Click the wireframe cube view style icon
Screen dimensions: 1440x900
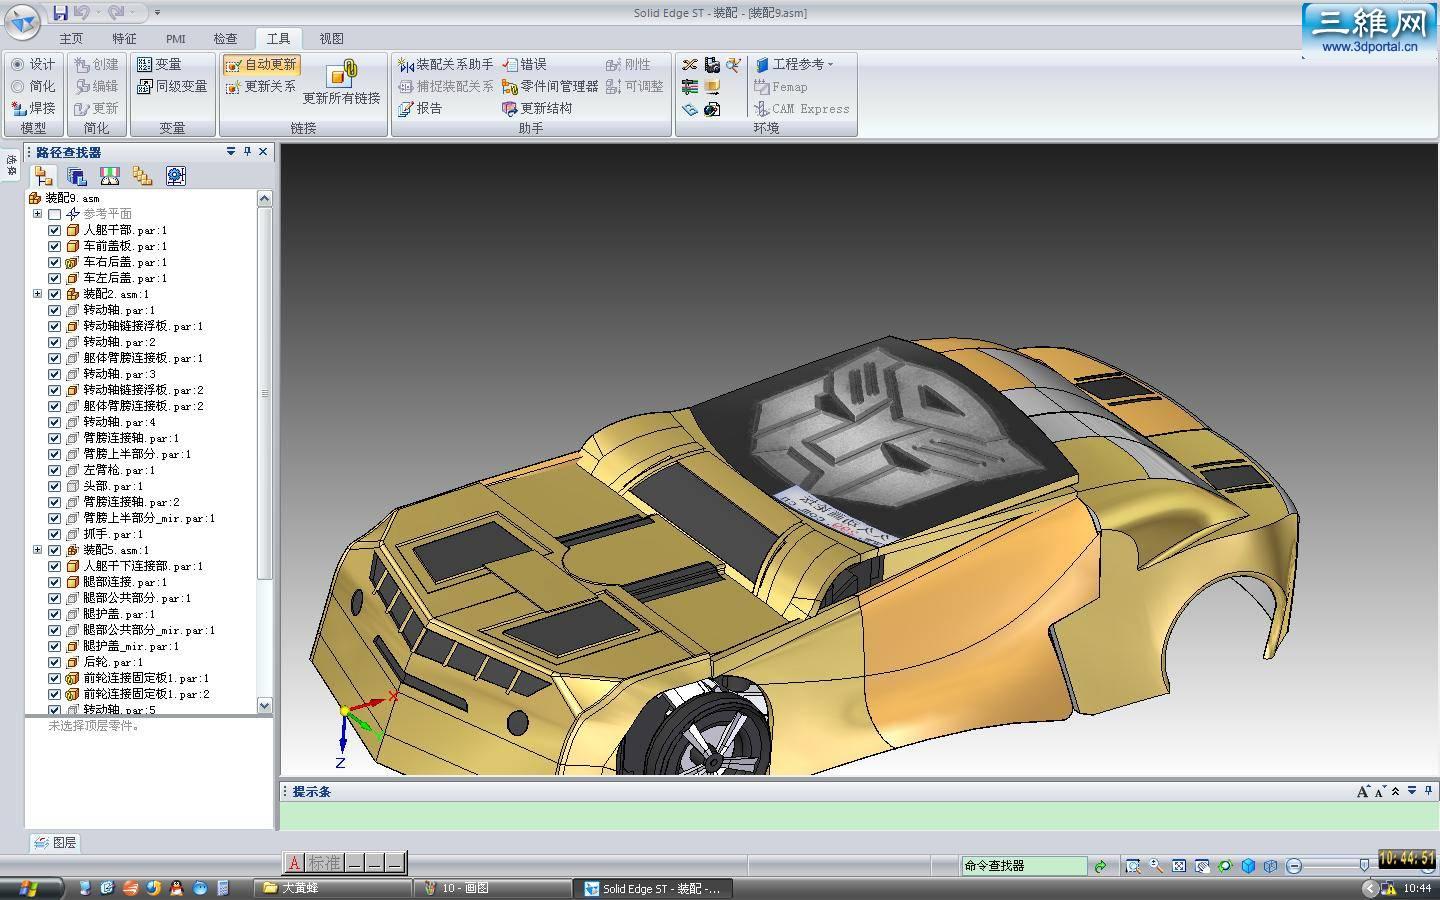pos(1271,866)
